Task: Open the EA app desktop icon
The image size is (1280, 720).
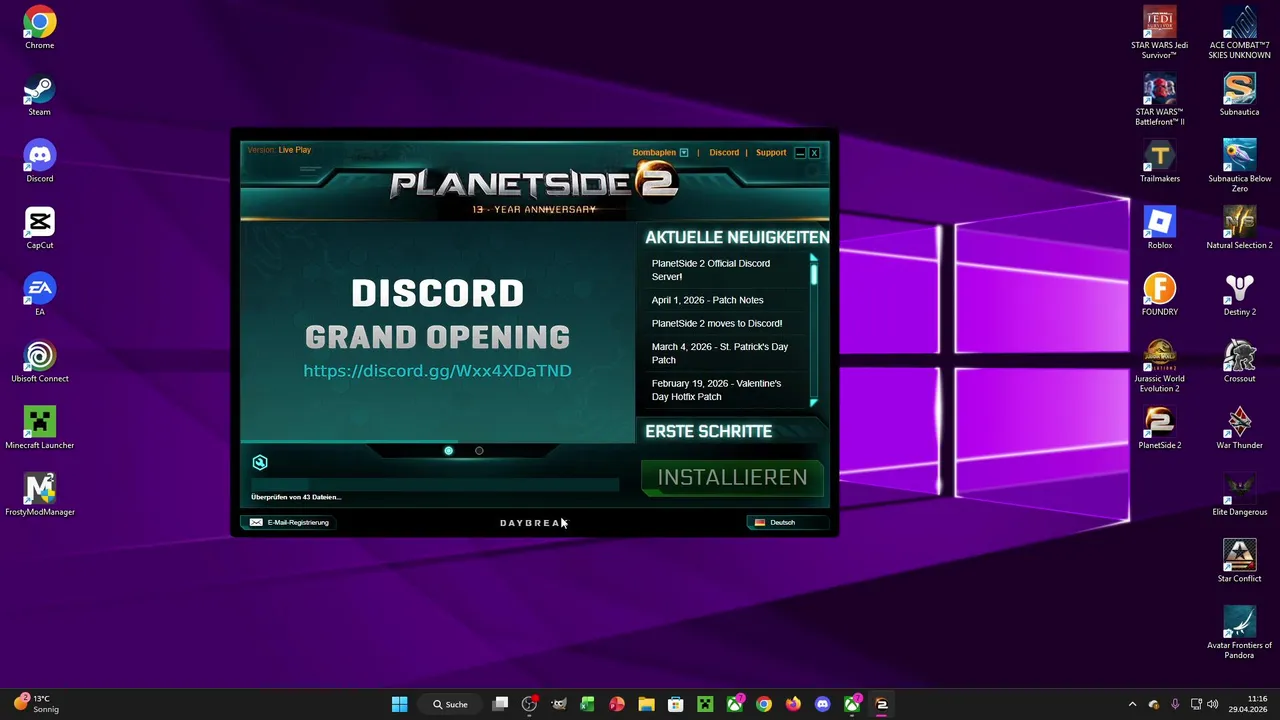Action: (x=40, y=295)
